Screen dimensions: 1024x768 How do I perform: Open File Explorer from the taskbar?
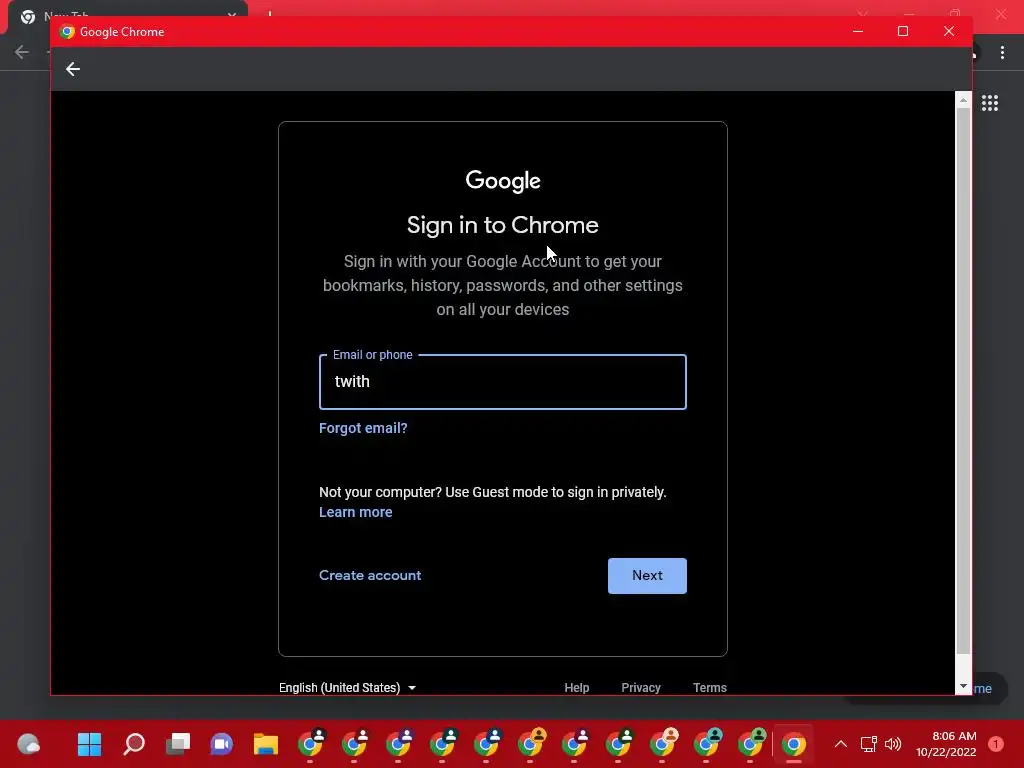pos(266,744)
